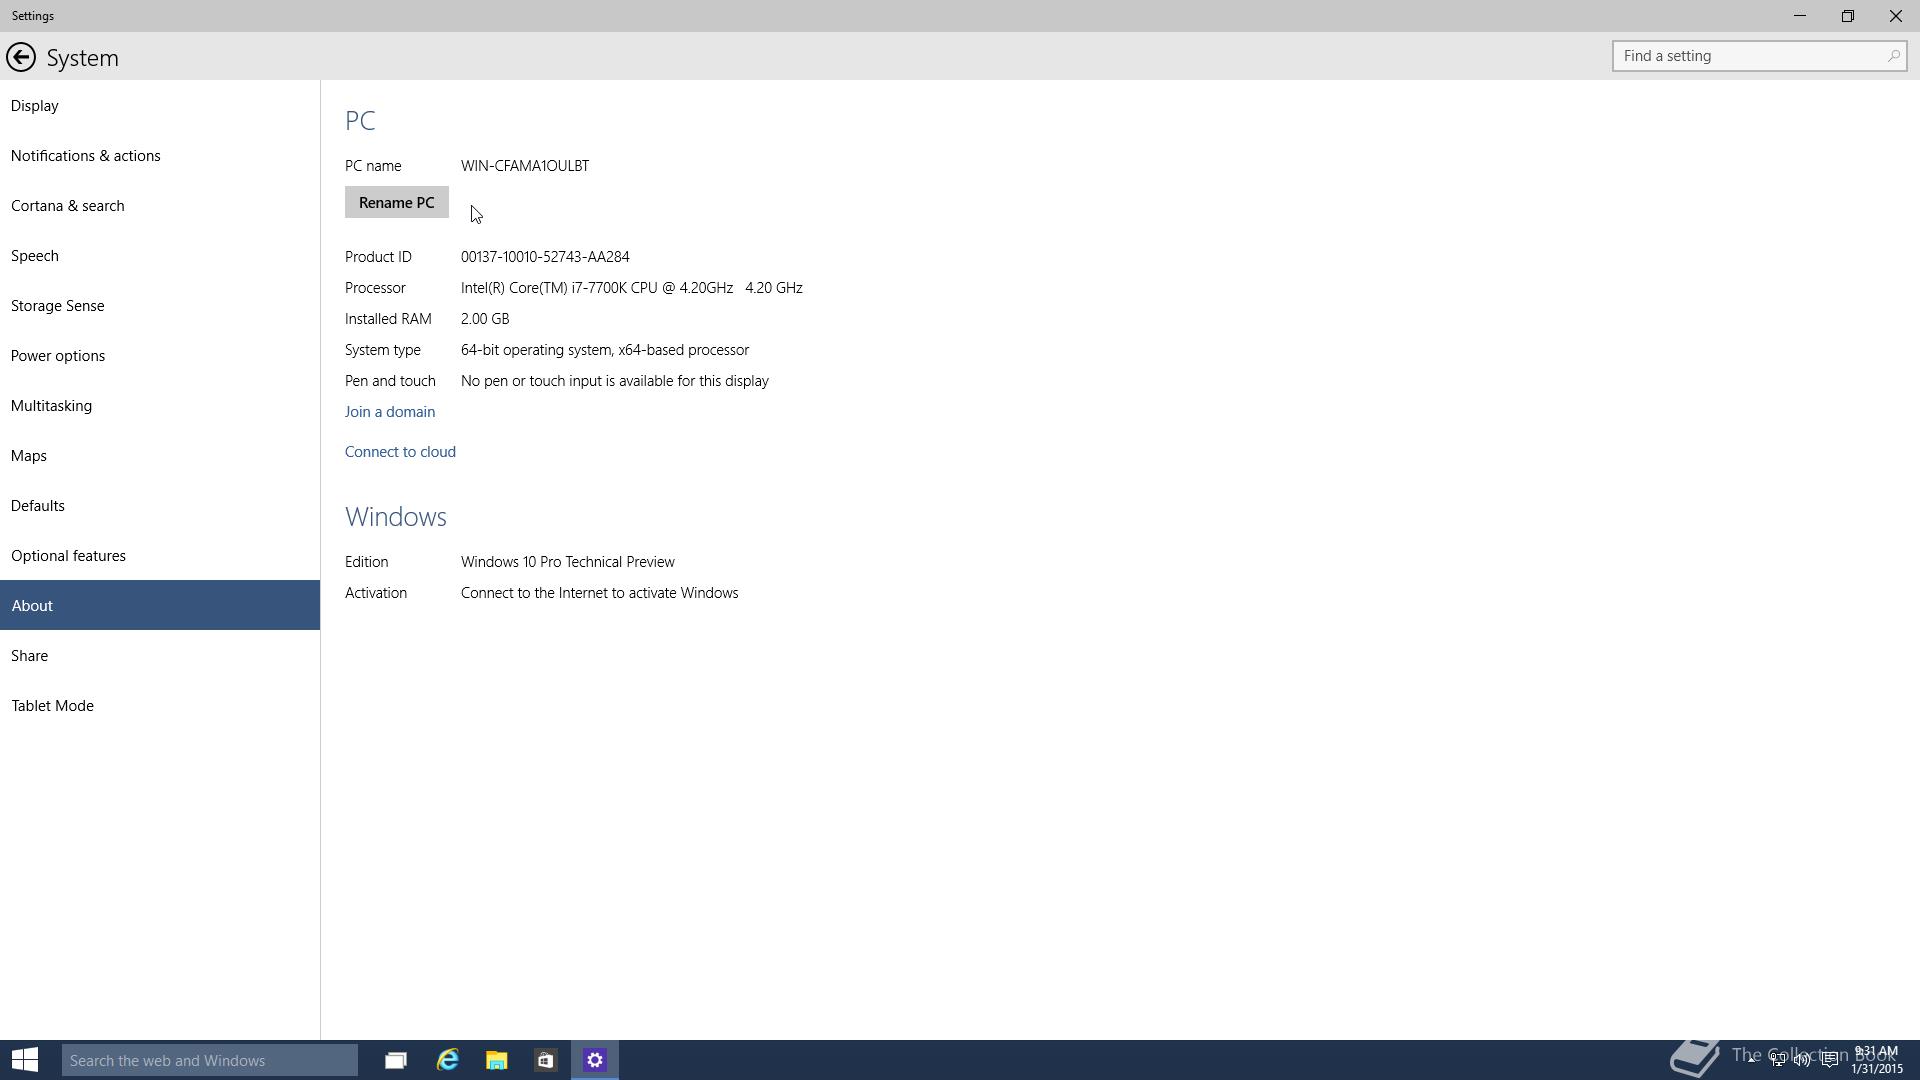Open Optional features

pyautogui.click(x=160, y=556)
